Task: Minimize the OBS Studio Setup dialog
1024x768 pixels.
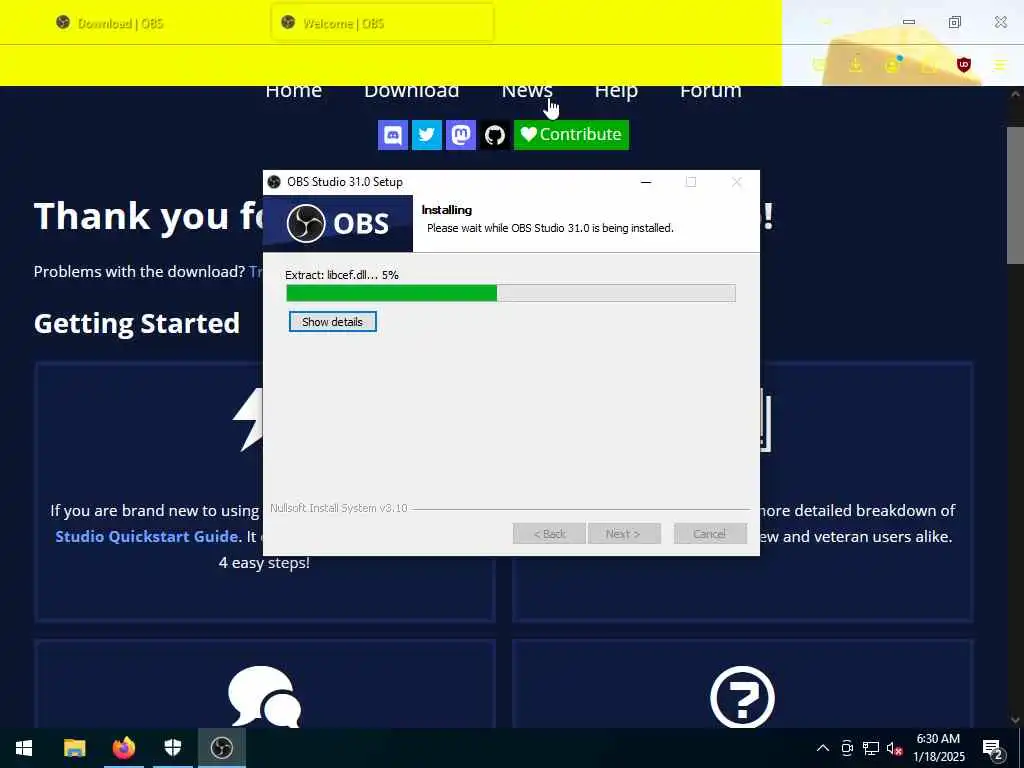Action: [x=646, y=182]
